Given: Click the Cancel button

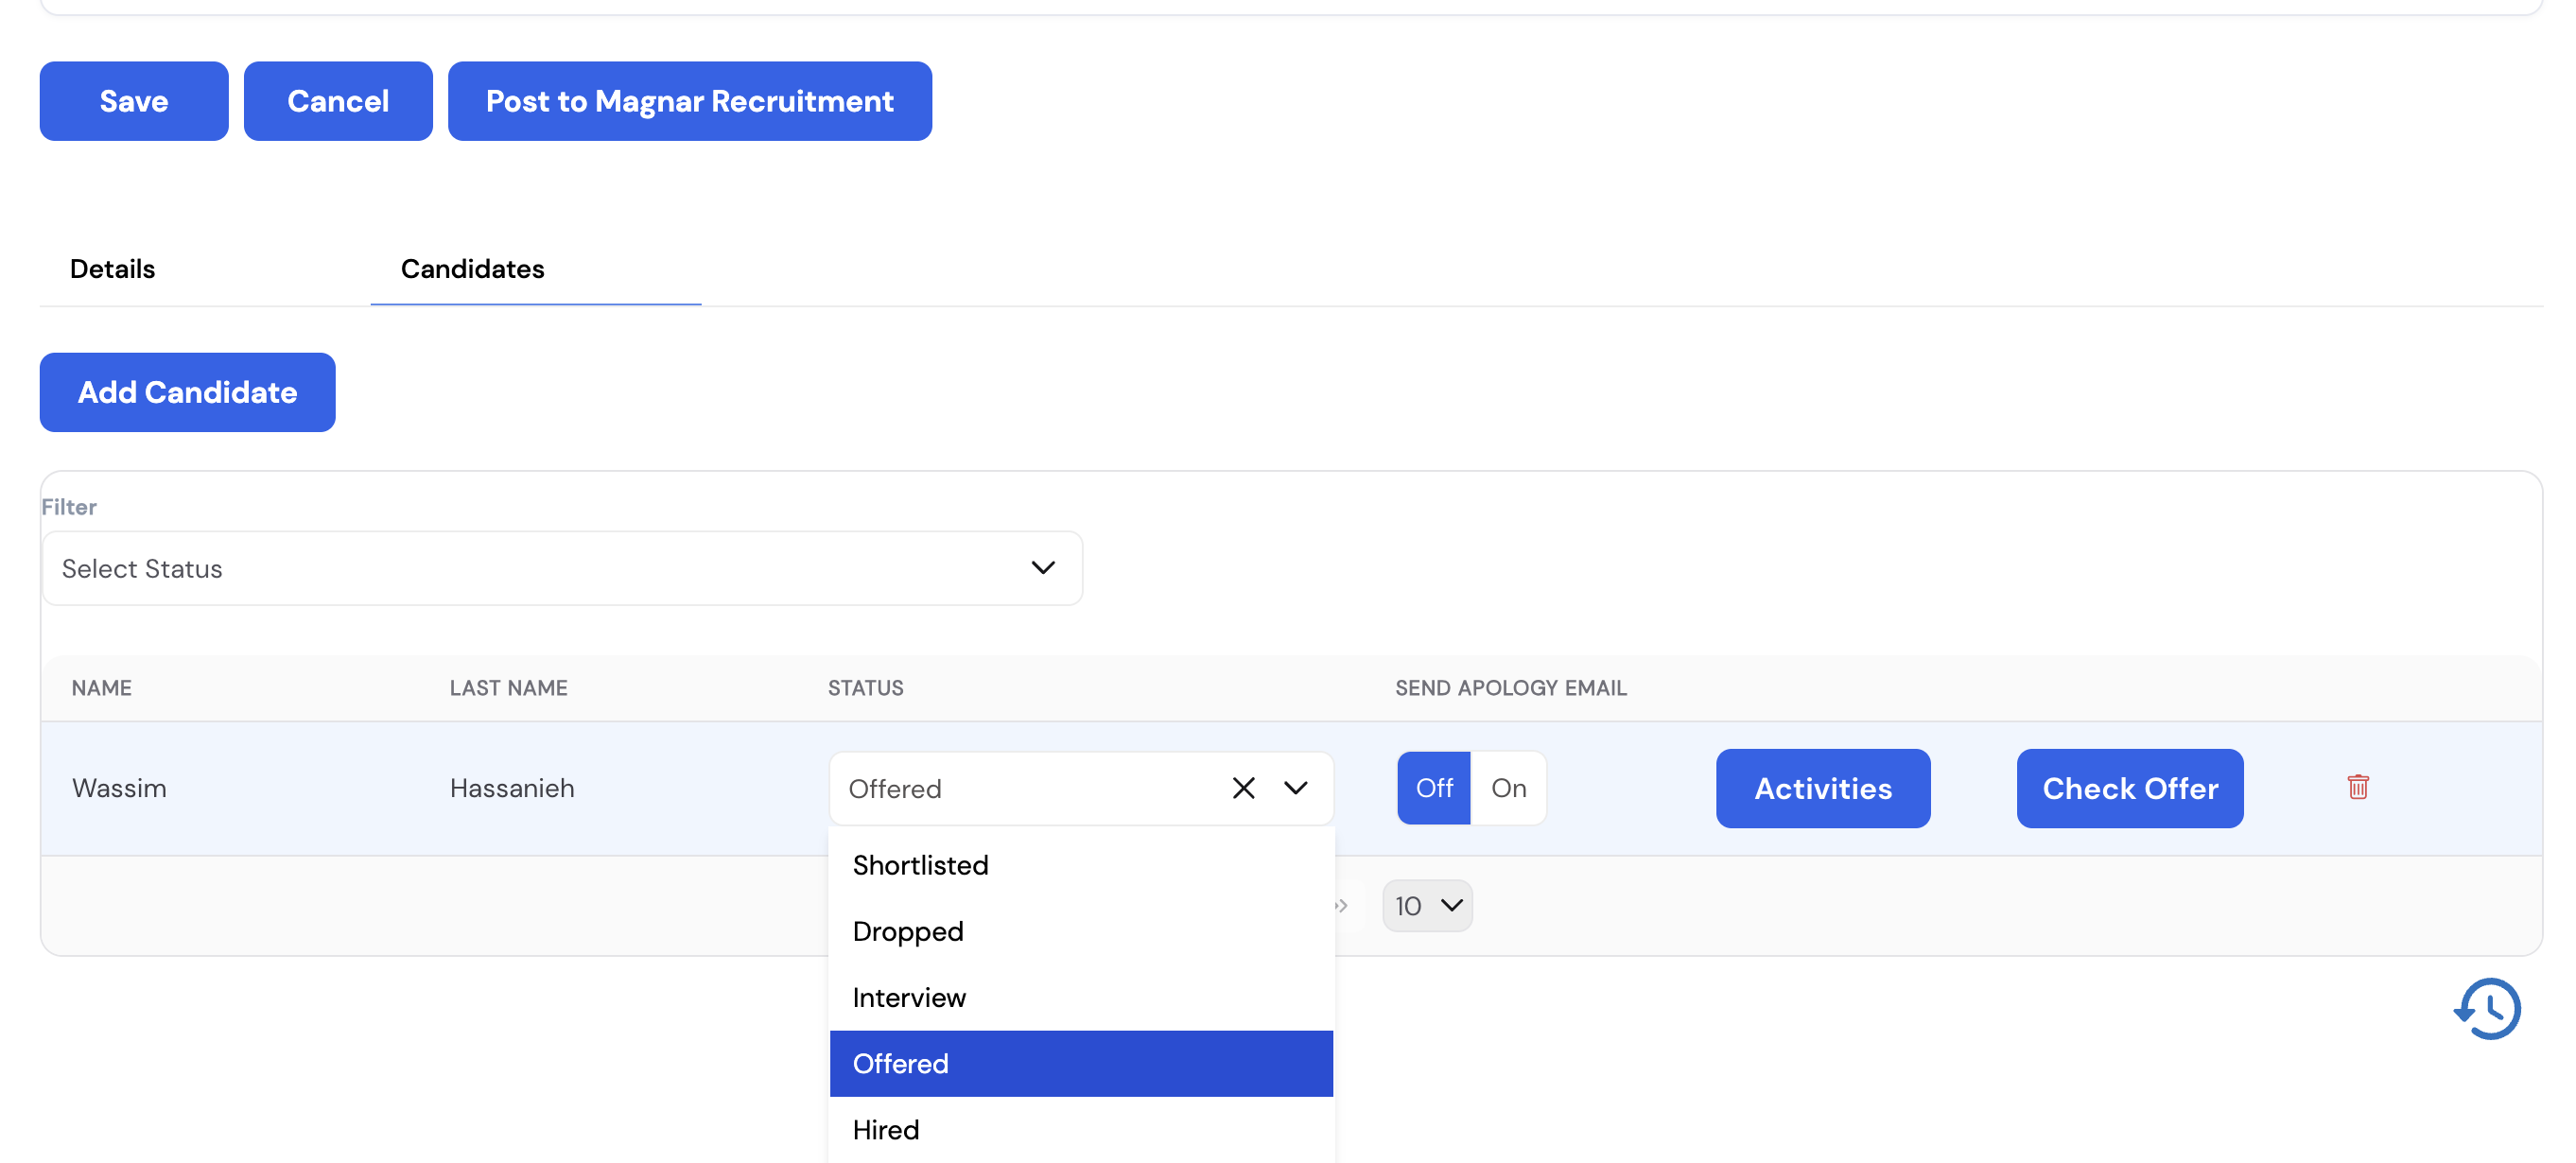Looking at the screenshot, I should (x=338, y=101).
